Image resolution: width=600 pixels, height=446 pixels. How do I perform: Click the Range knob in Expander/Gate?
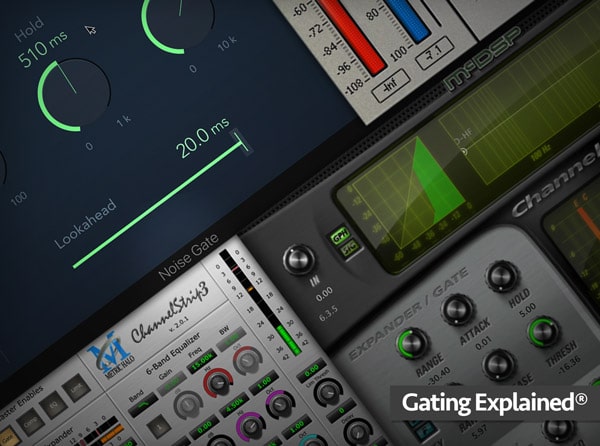click(x=410, y=344)
